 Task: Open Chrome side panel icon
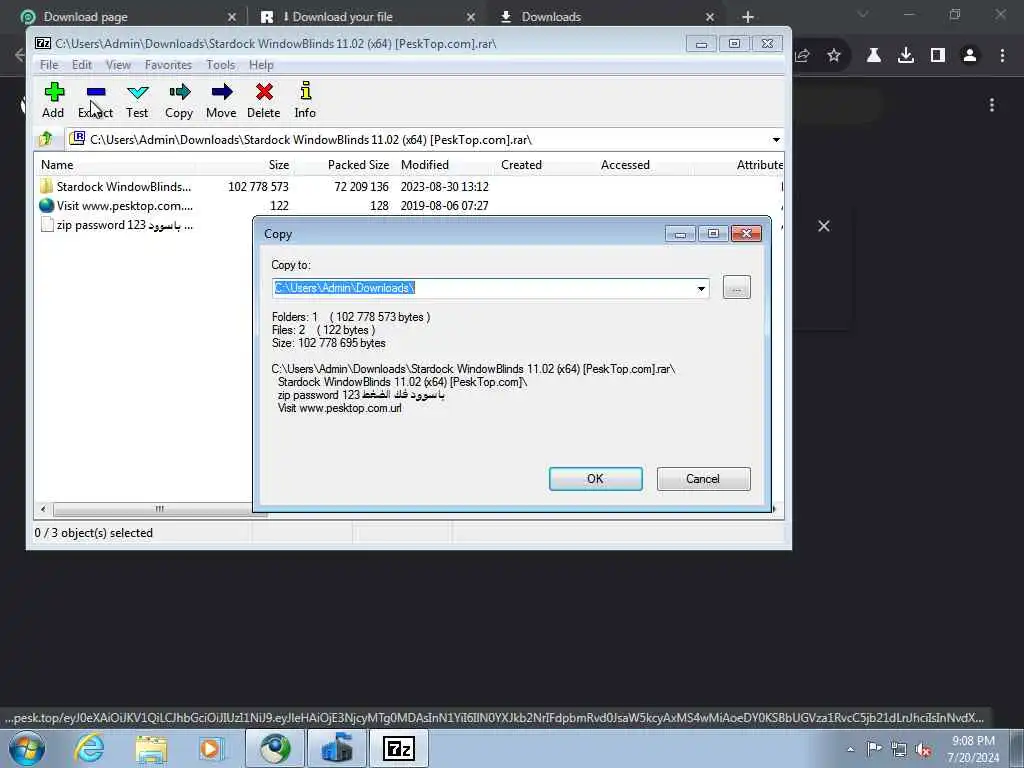[937, 56]
